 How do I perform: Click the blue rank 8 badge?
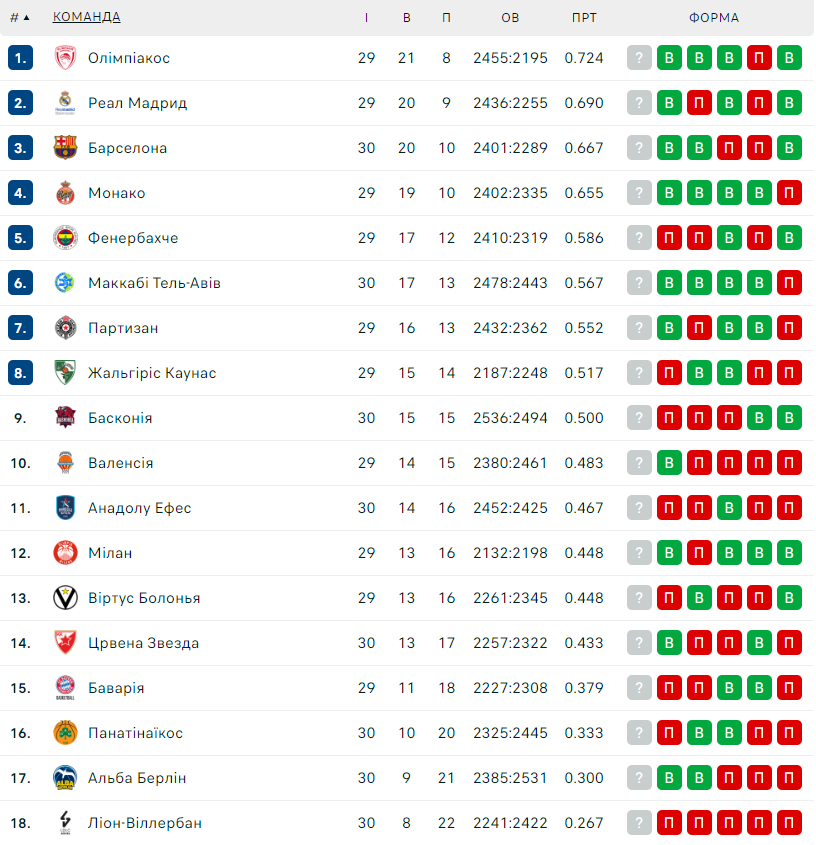(20, 372)
